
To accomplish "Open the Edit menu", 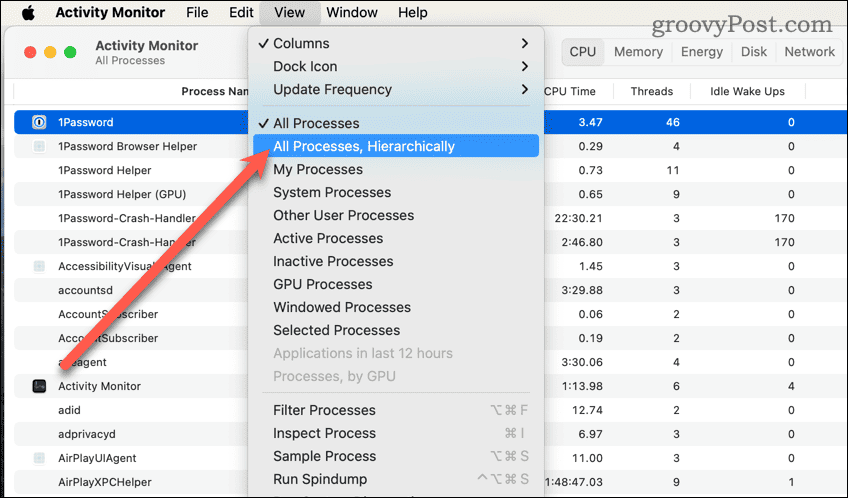I will (x=241, y=12).
